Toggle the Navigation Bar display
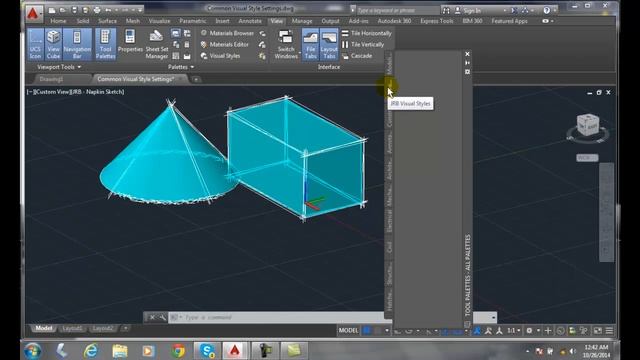Viewport: 640px width, 360px height. 77,44
